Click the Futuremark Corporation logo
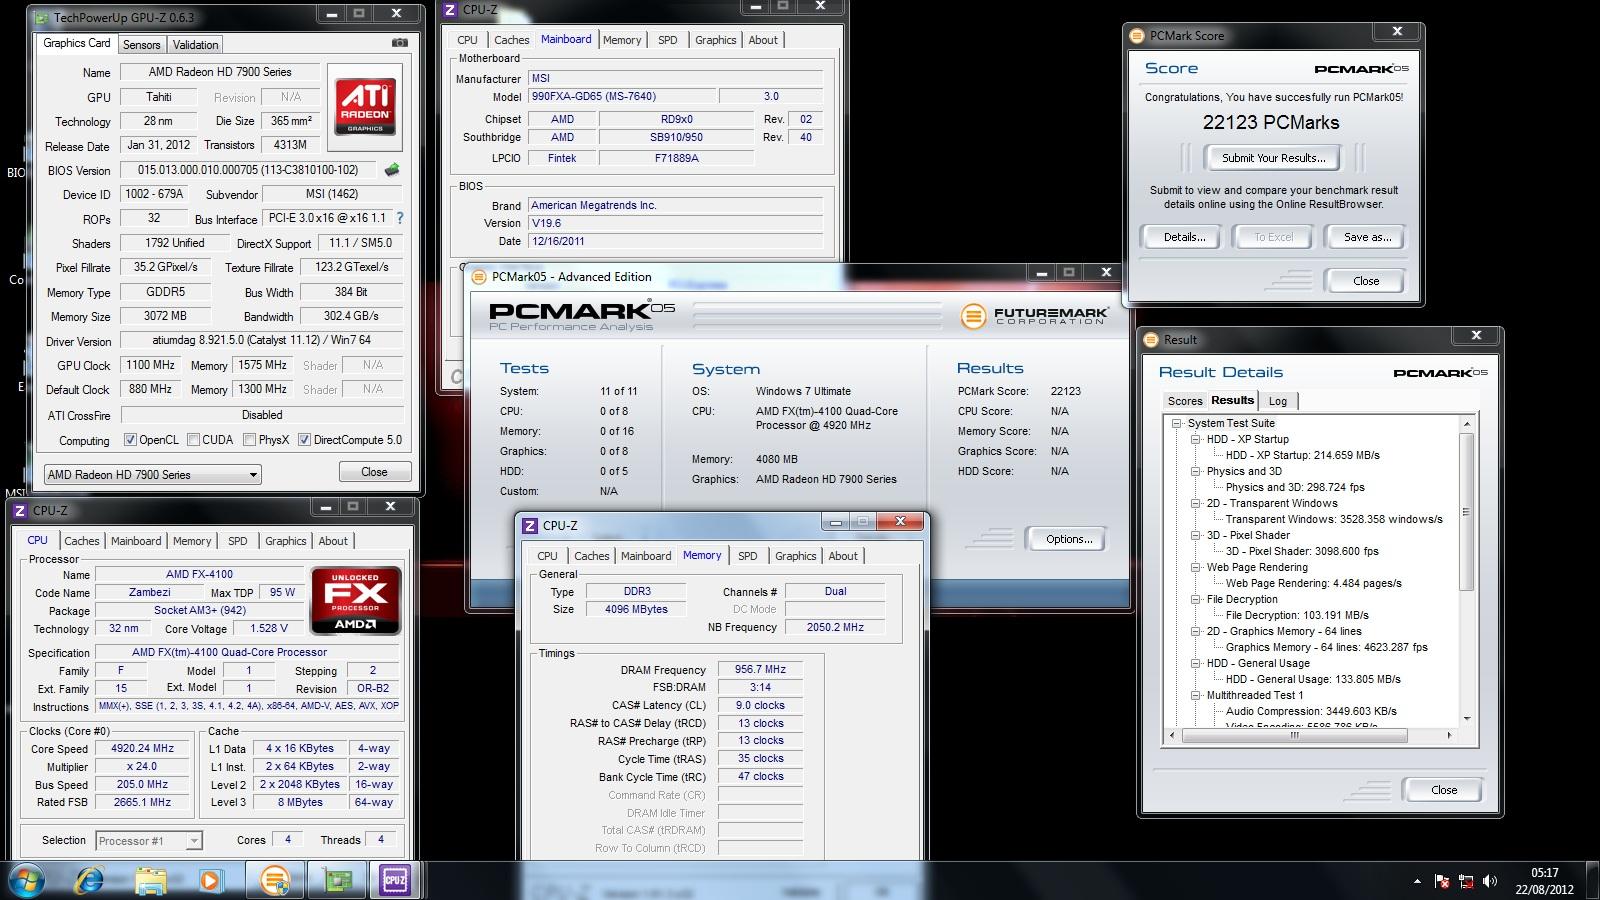The width and height of the screenshot is (1600, 900). point(1034,316)
